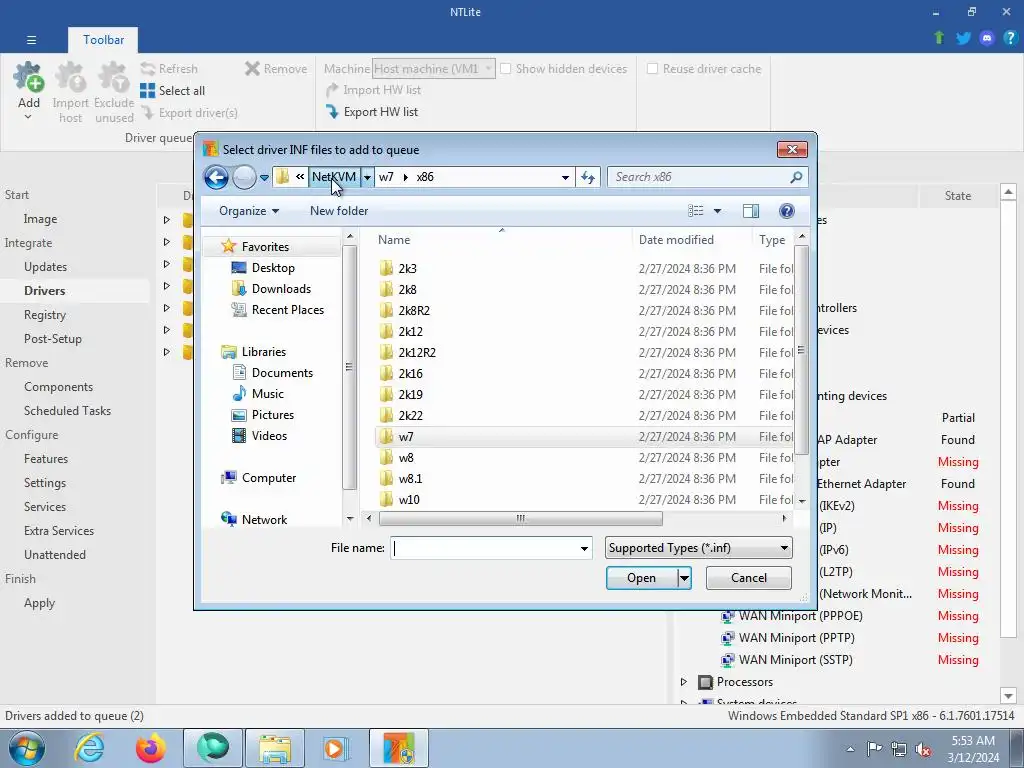Select Recent Places in navigation pane

coord(288,310)
